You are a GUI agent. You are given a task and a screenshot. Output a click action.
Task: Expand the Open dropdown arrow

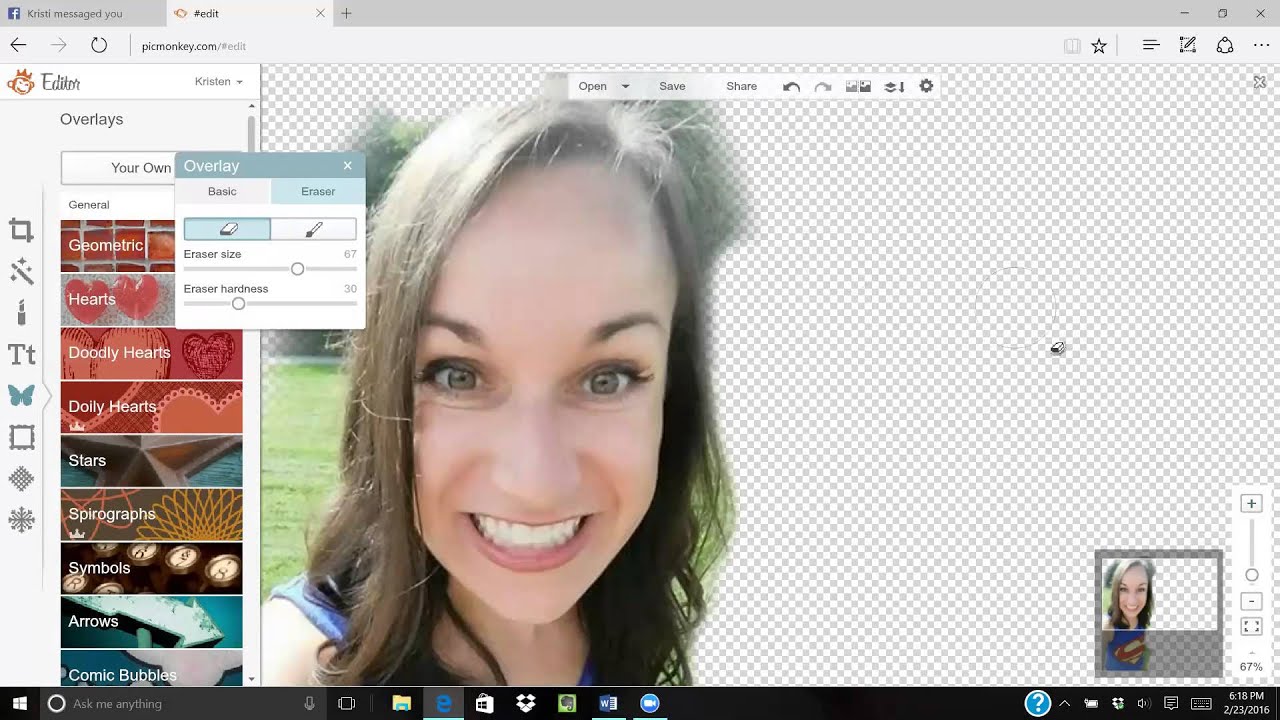625,86
